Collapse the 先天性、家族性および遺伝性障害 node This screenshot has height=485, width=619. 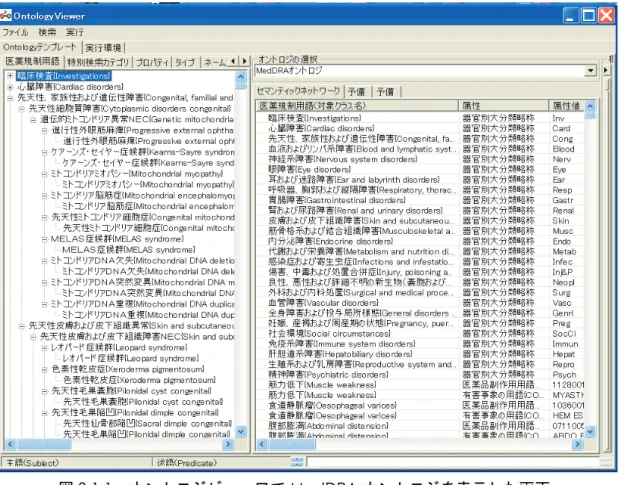(10, 98)
